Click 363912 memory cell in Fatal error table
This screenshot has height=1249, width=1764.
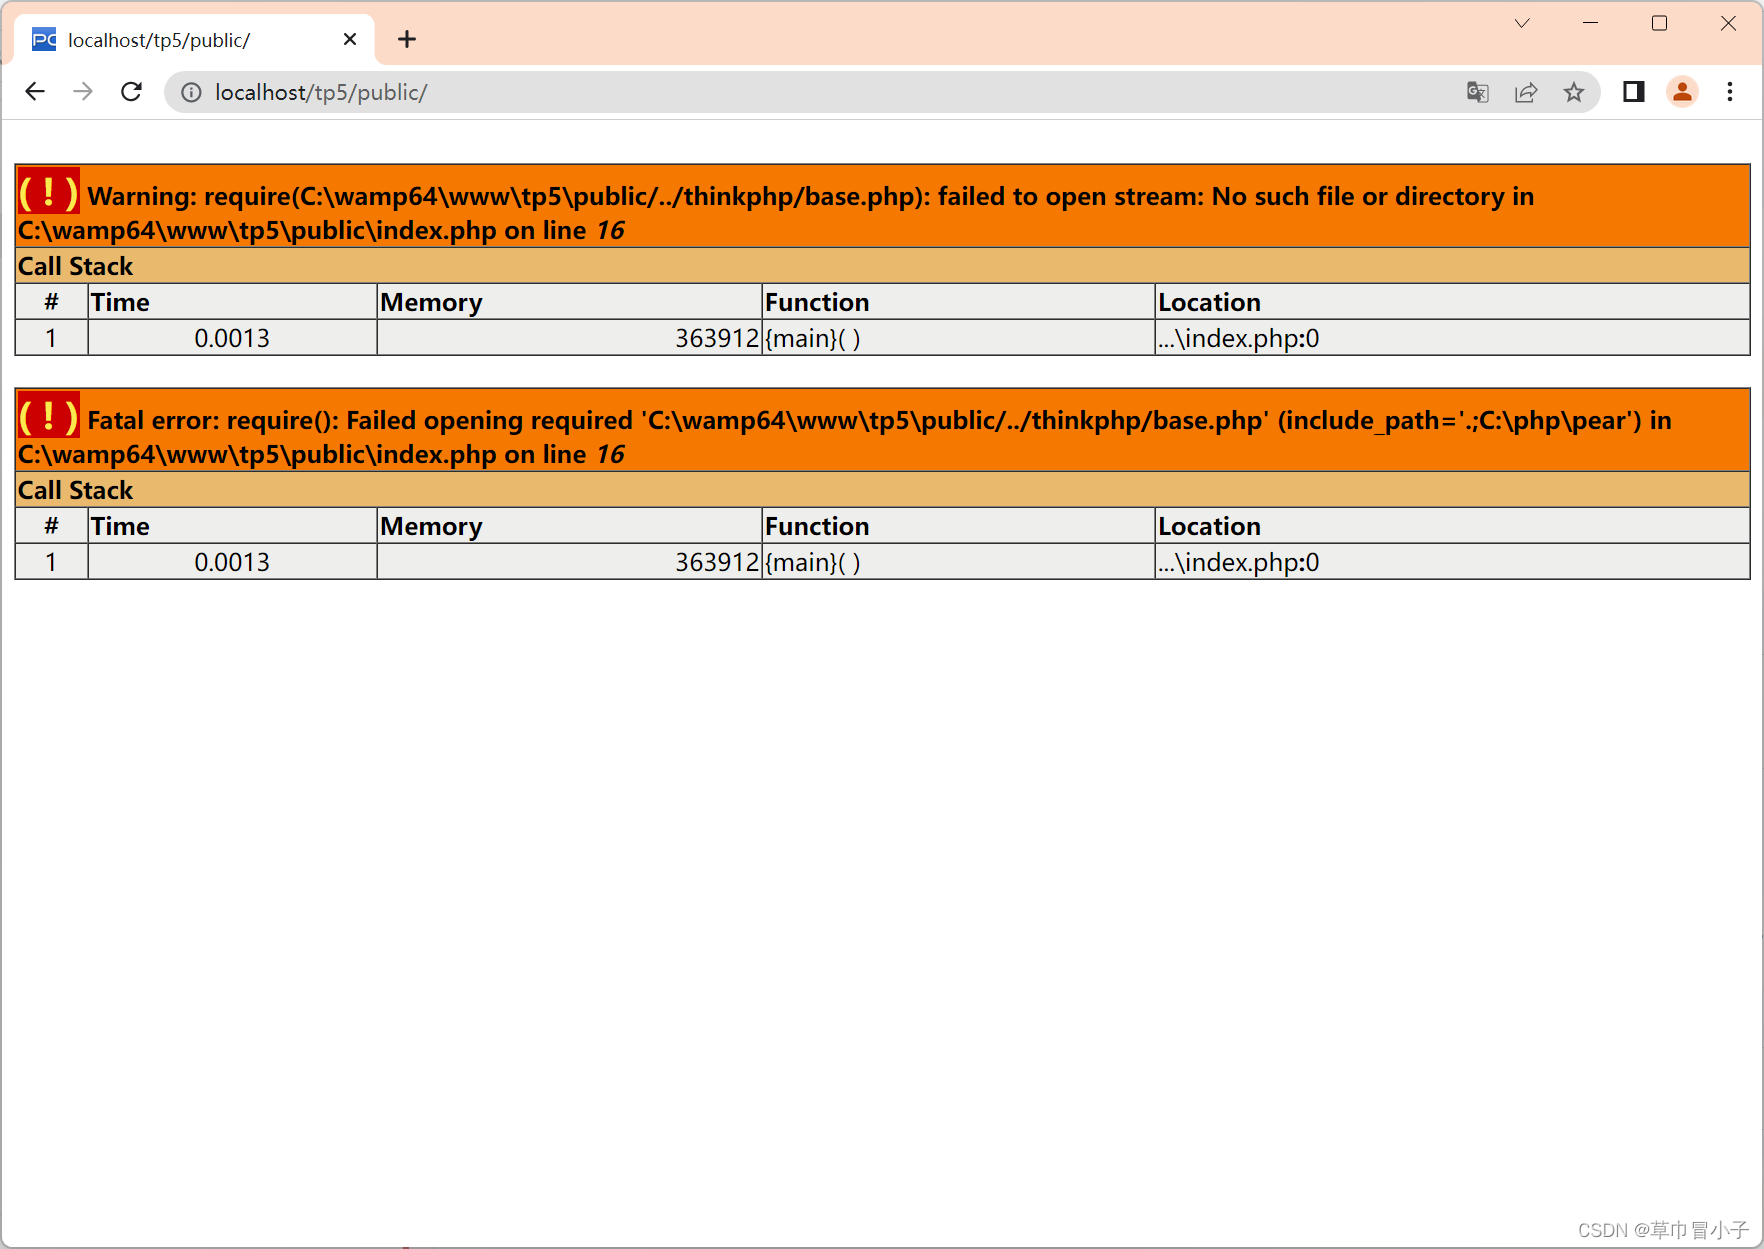(570, 562)
